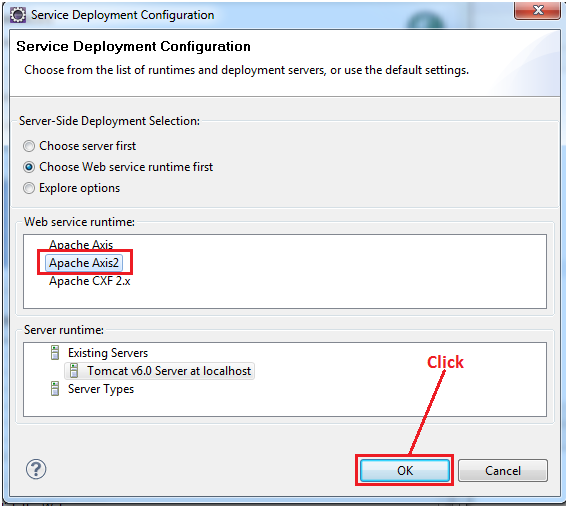Viewport: 568px width, 508px height.
Task: Expand the Existing Servers node label
Action: [108, 353]
